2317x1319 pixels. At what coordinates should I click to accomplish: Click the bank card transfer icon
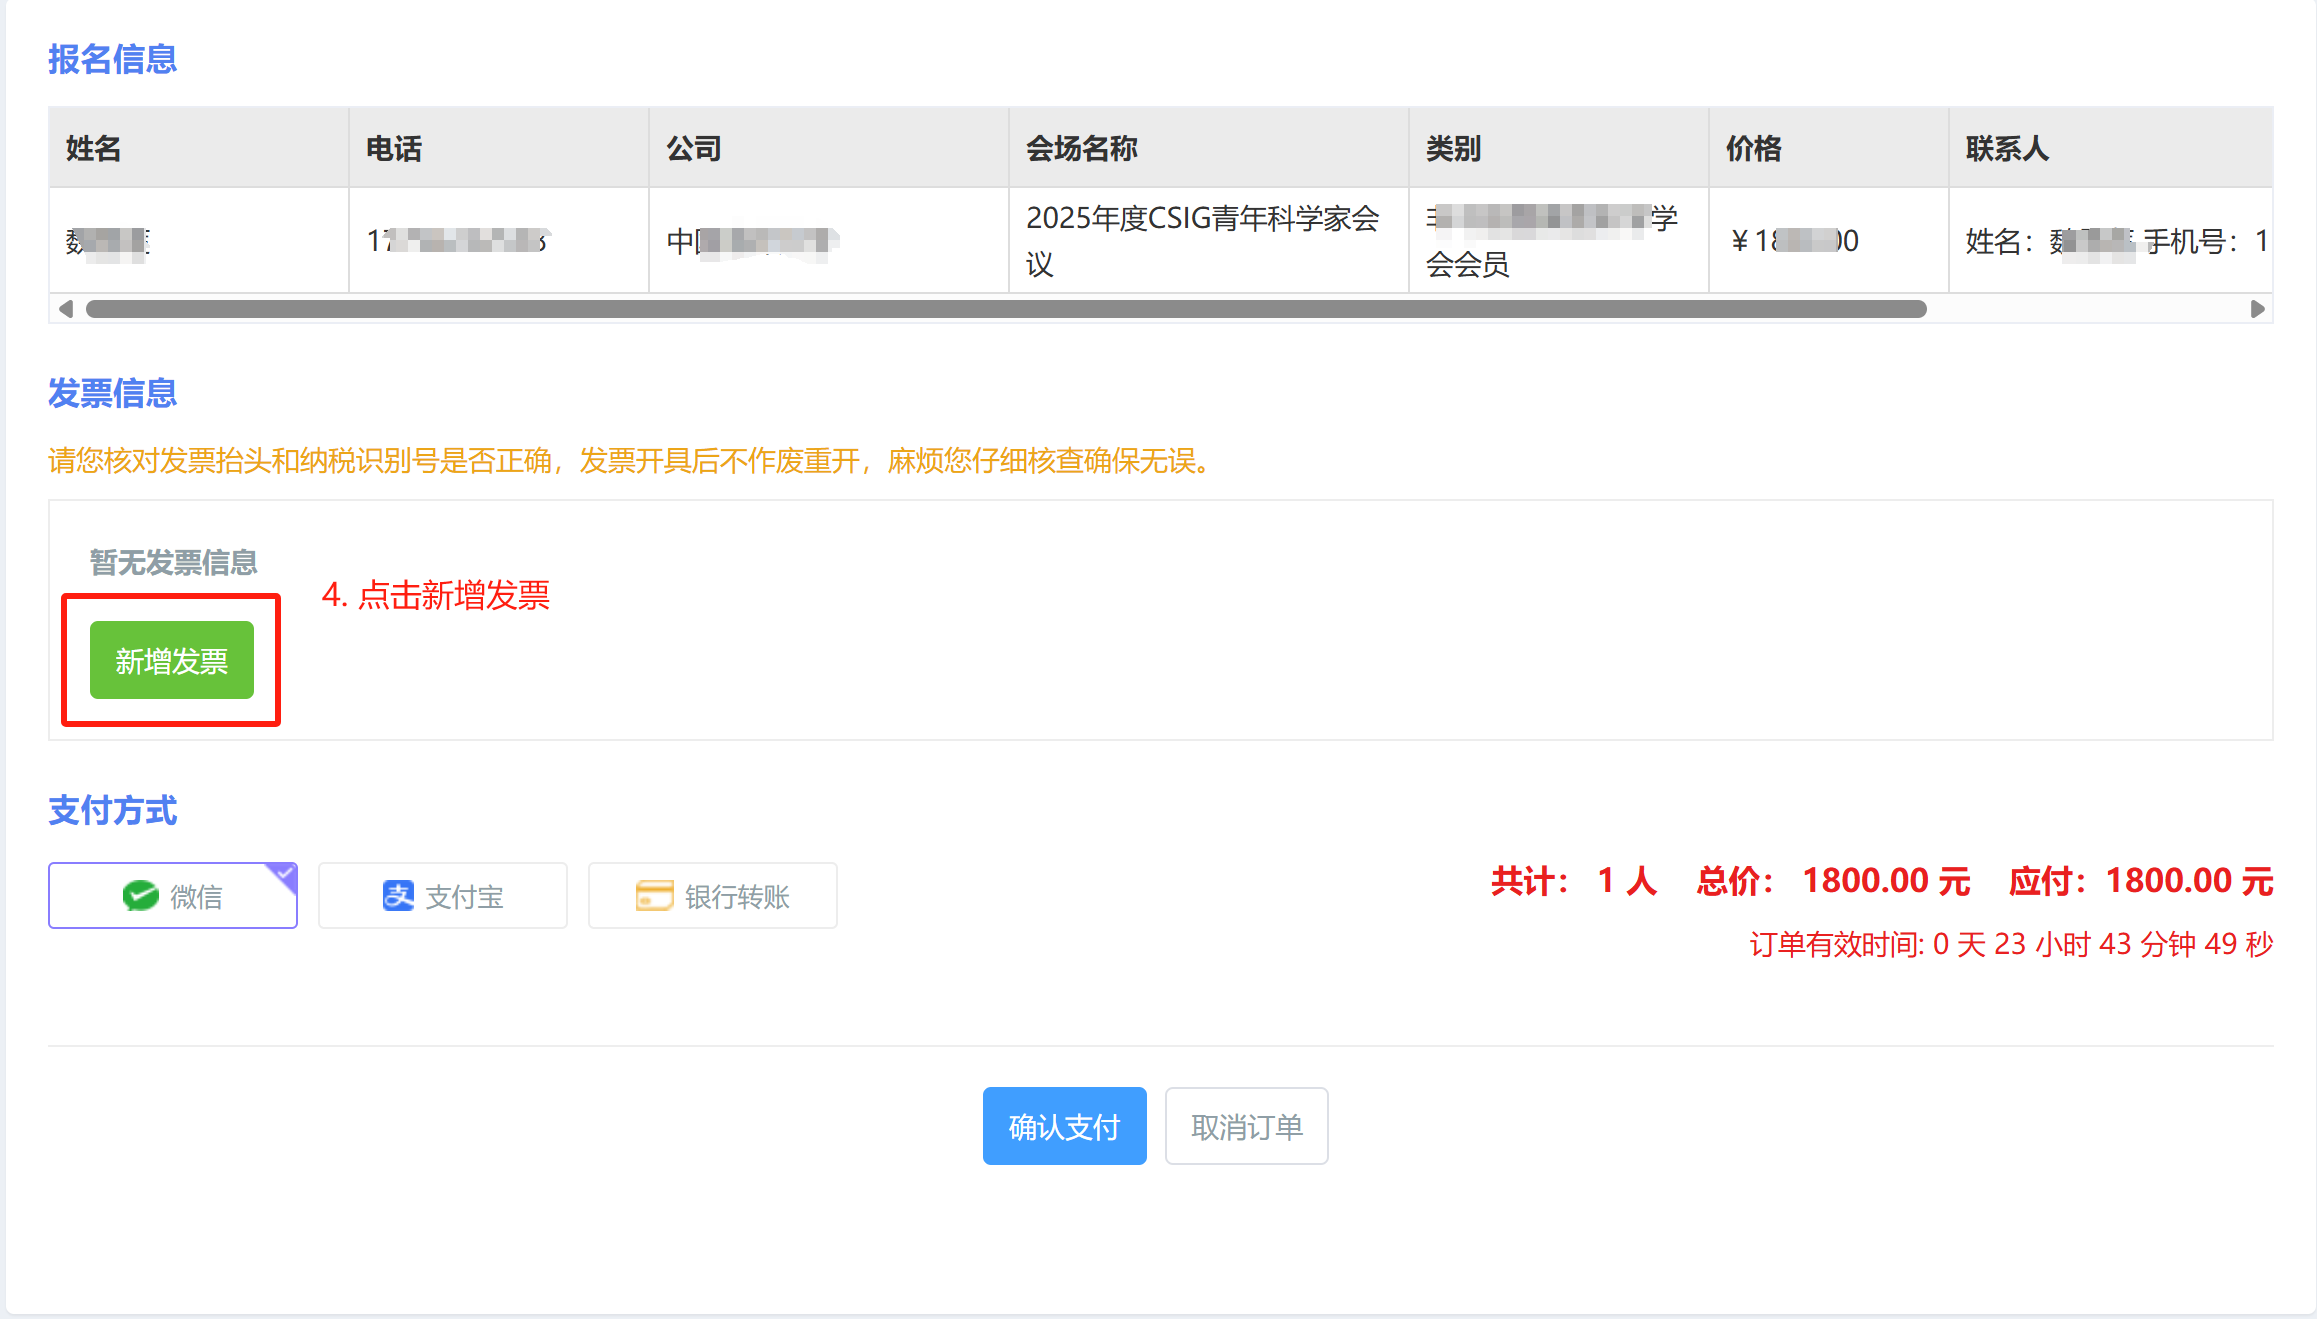655,896
